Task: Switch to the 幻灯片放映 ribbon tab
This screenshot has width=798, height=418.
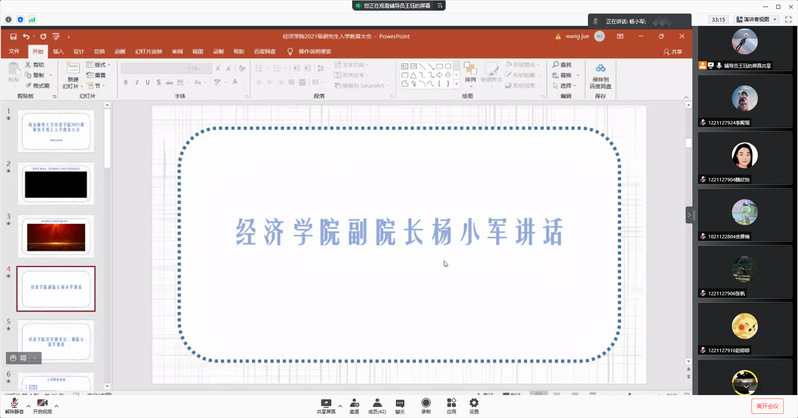Action: [x=149, y=51]
